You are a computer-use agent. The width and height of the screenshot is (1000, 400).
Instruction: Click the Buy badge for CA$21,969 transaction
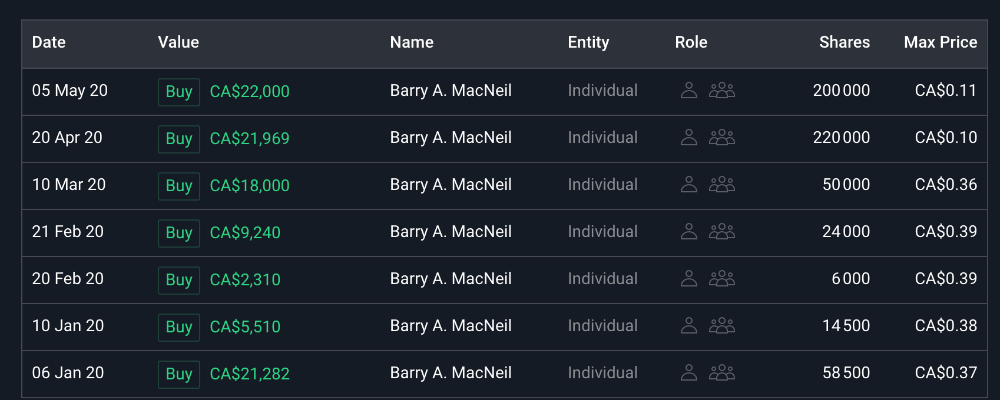(x=179, y=138)
